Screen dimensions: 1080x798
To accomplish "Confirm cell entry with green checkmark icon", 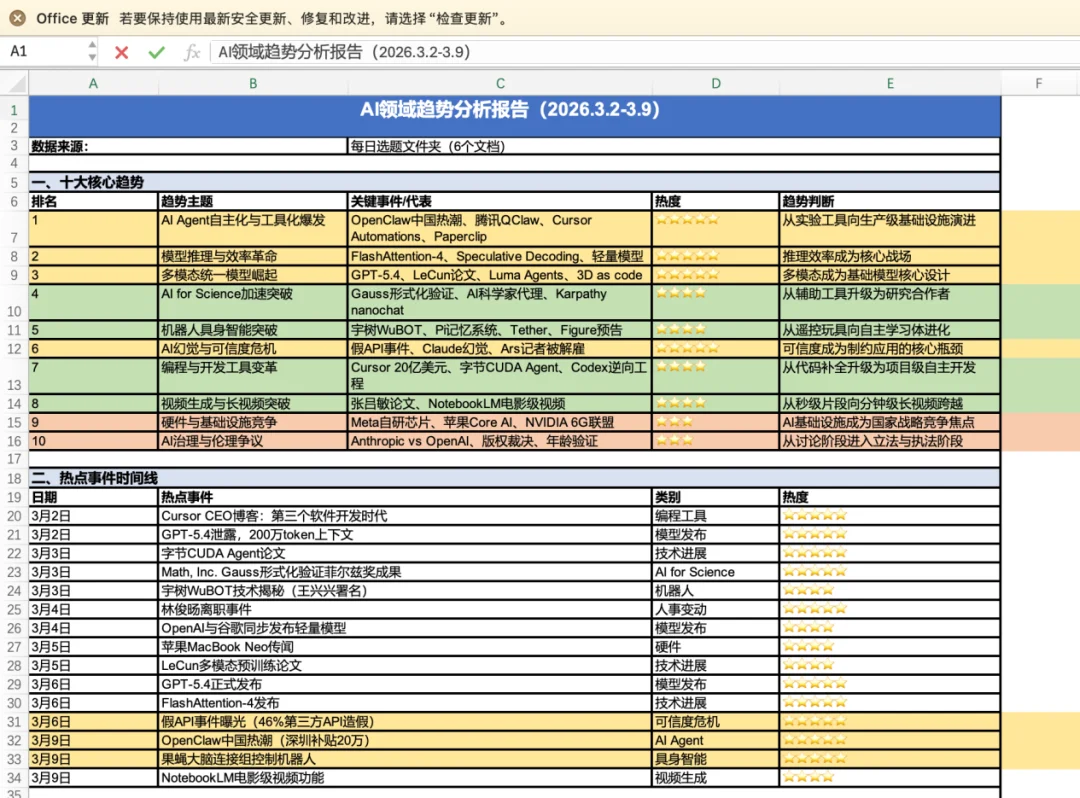I will pos(155,50).
